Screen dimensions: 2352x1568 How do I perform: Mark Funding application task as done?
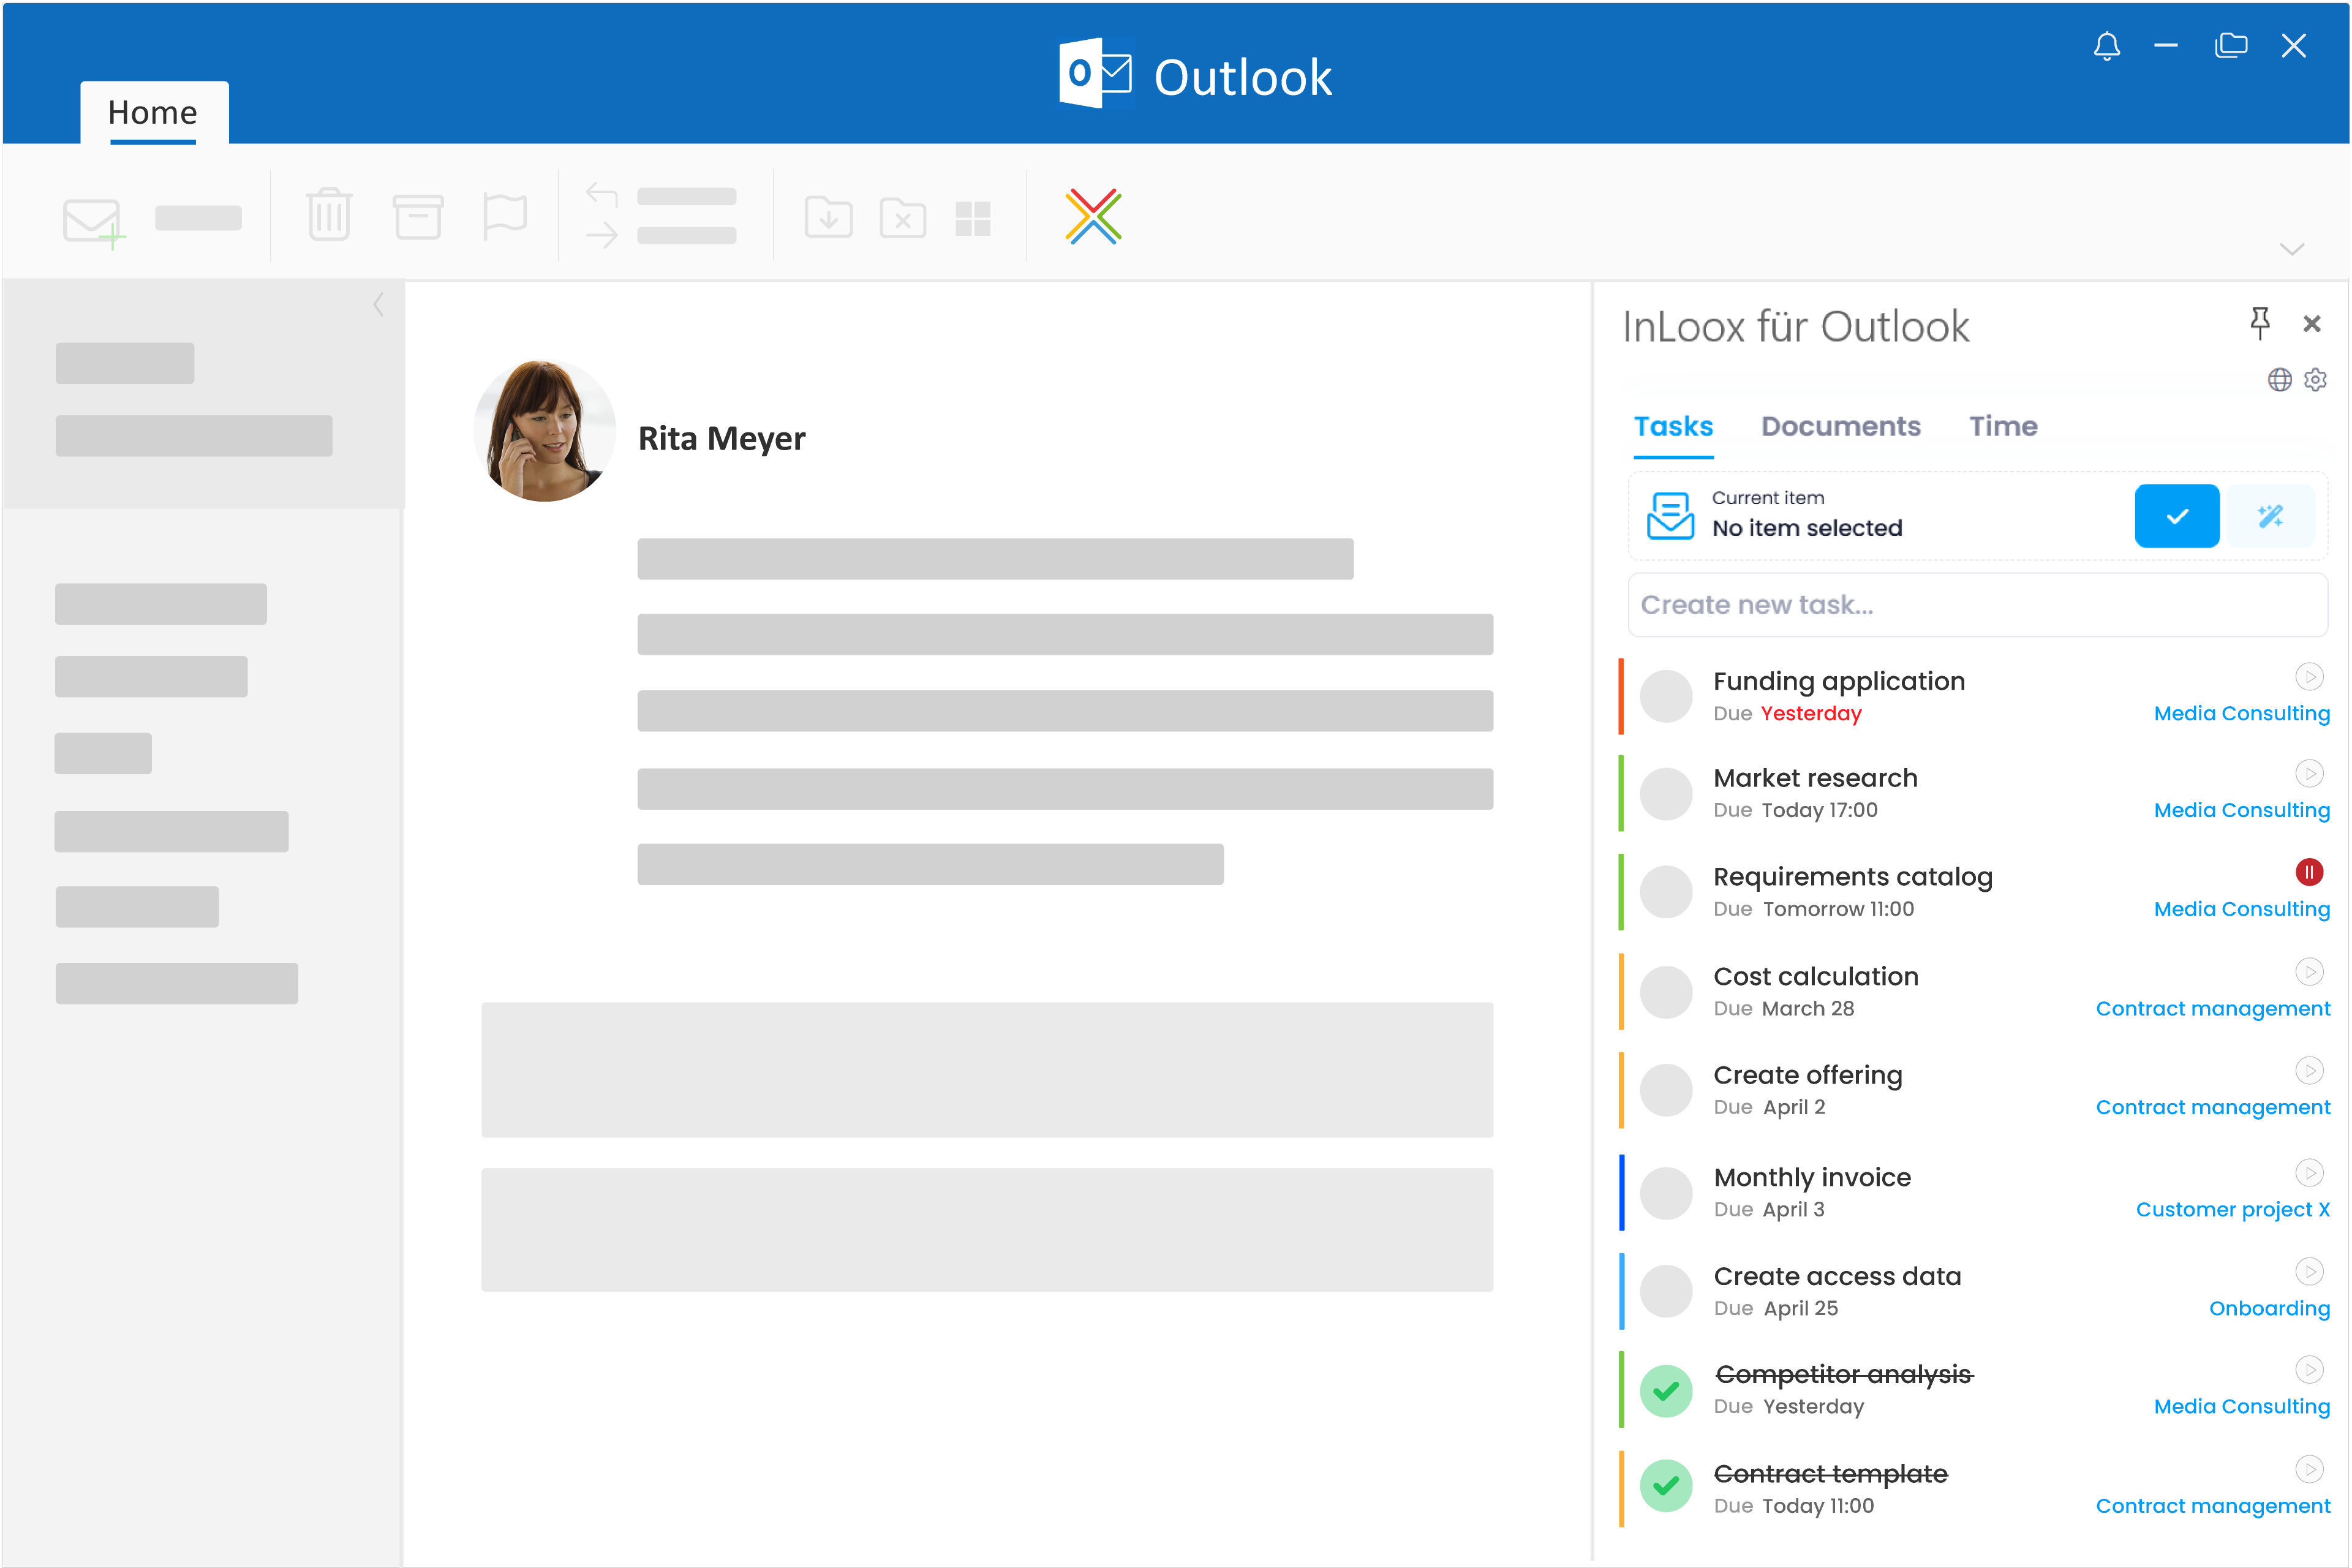(1666, 696)
